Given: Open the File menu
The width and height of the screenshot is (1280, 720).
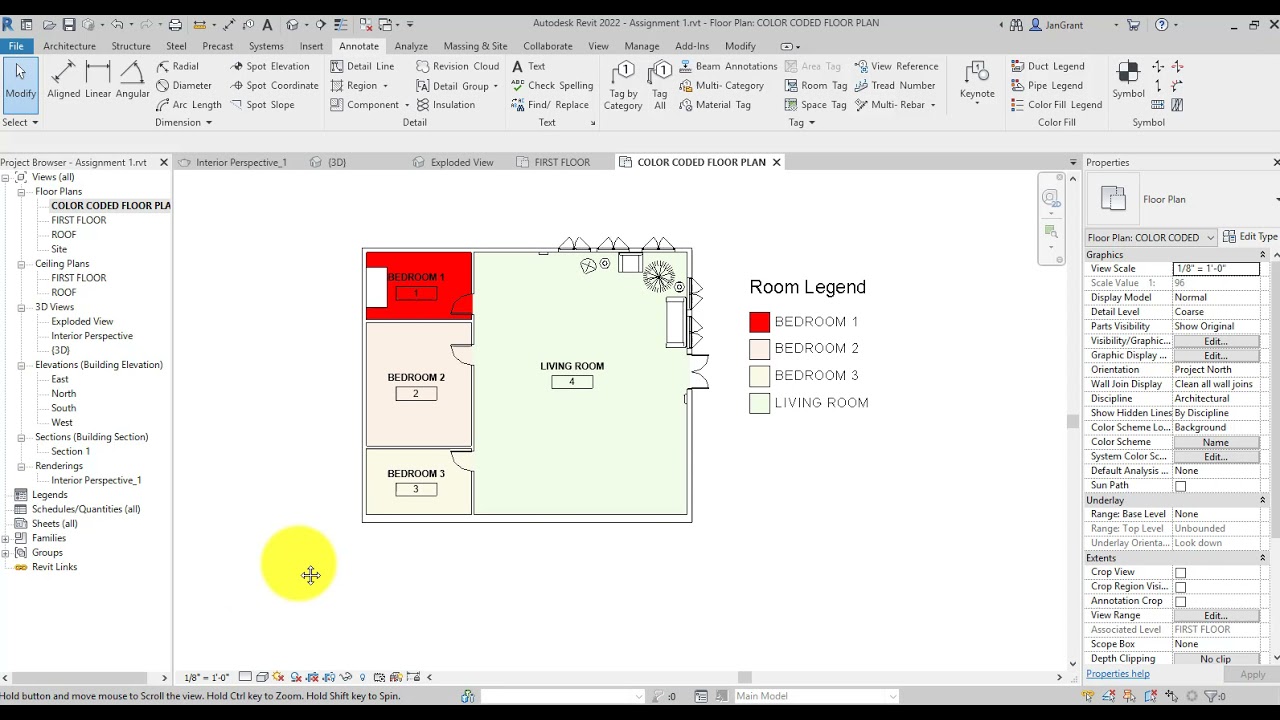Looking at the screenshot, I should pyautogui.click(x=16, y=46).
